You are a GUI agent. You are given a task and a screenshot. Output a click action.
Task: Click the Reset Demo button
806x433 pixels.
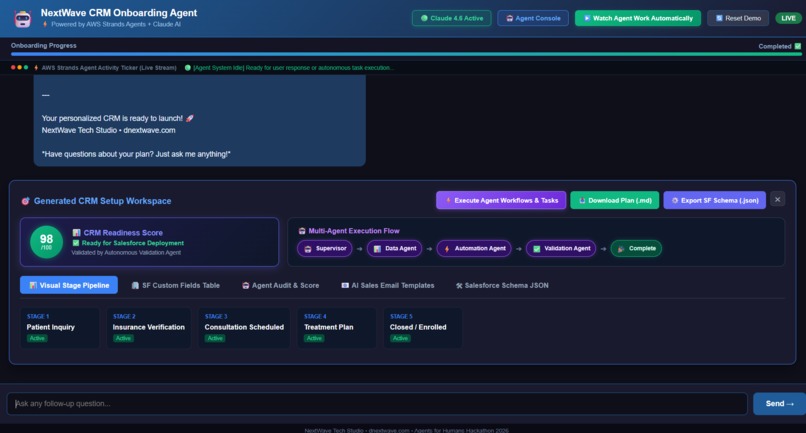point(738,18)
